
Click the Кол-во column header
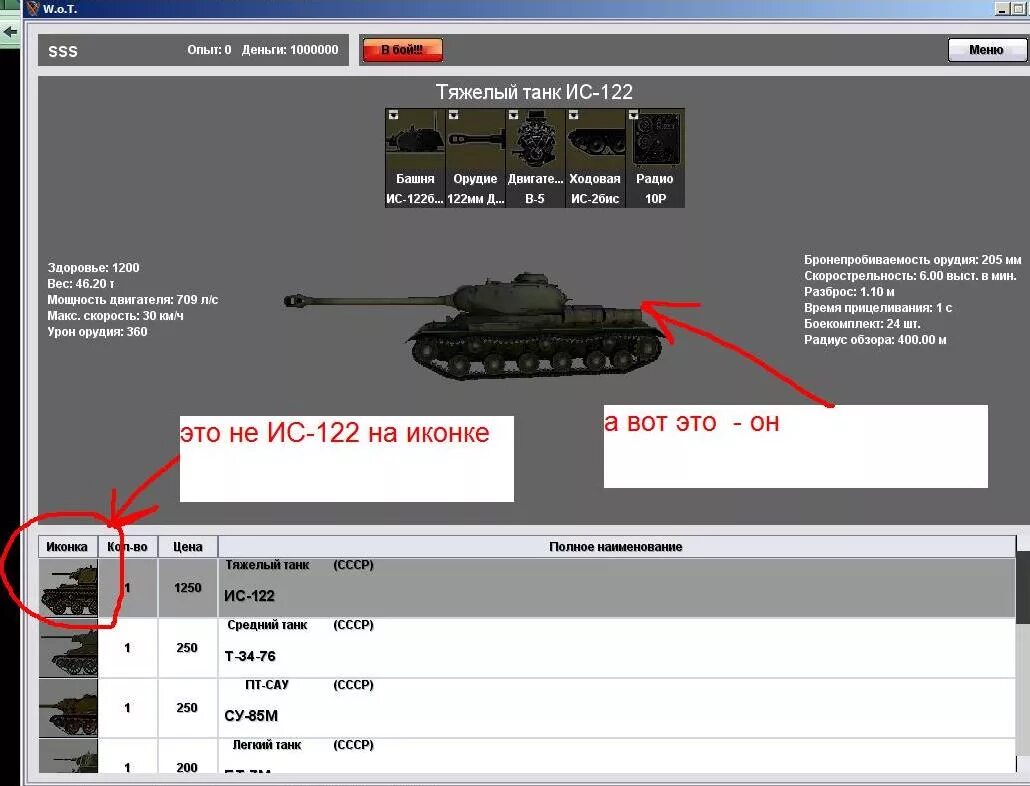tap(128, 546)
